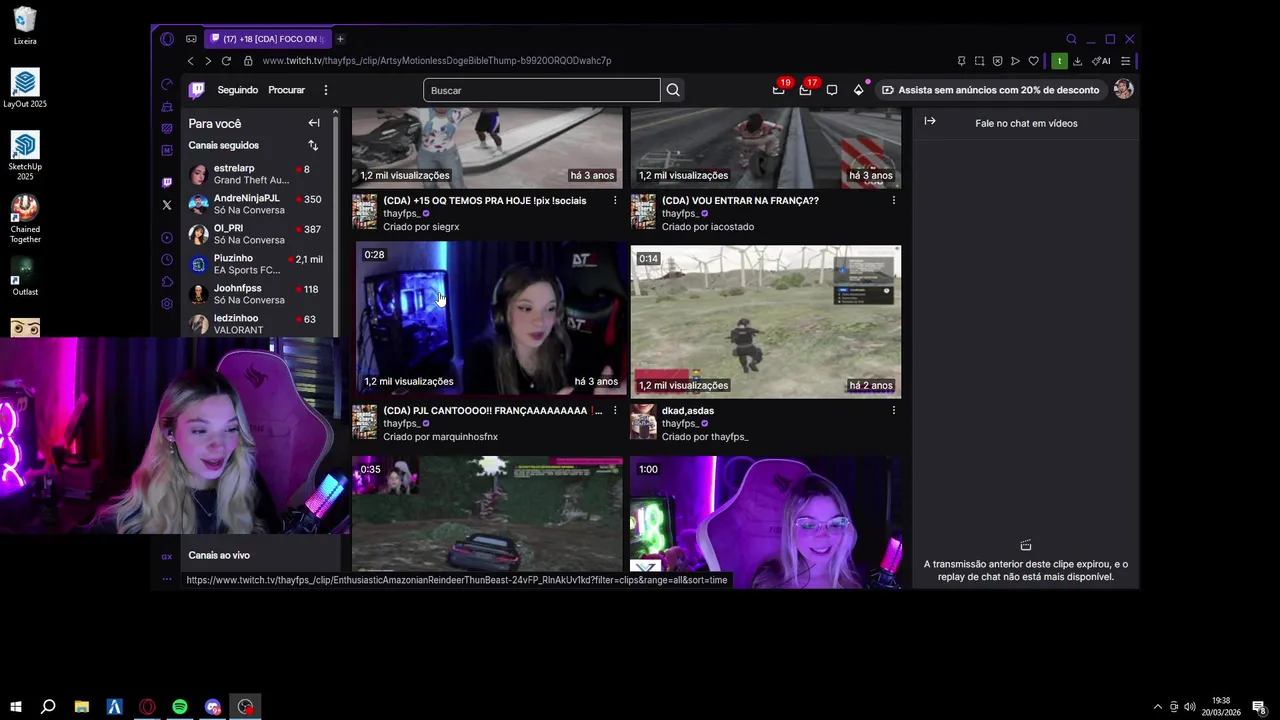Collapse the chat panel with arrow icon
Image resolution: width=1280 pixels, height=720 pixels.
tap(930, 121)
